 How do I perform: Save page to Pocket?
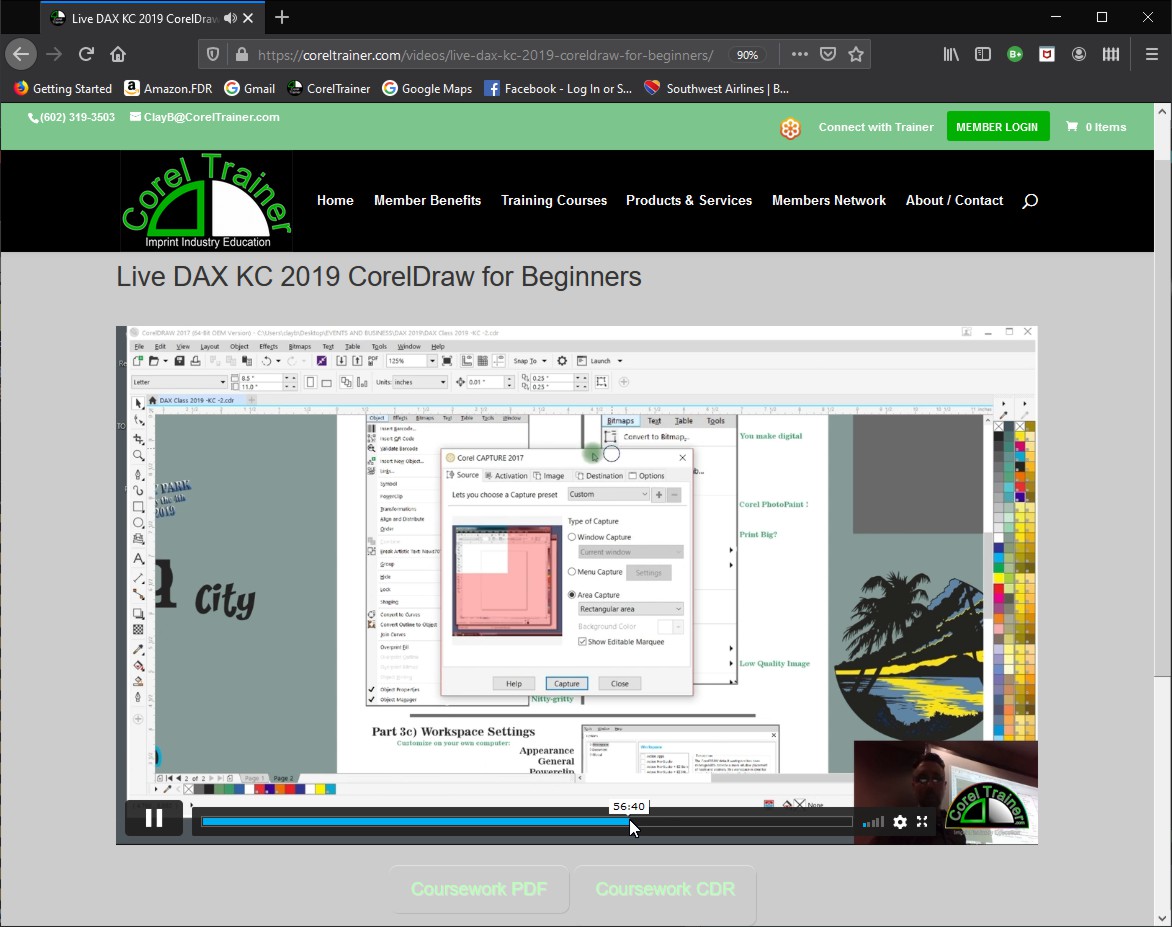827,54
